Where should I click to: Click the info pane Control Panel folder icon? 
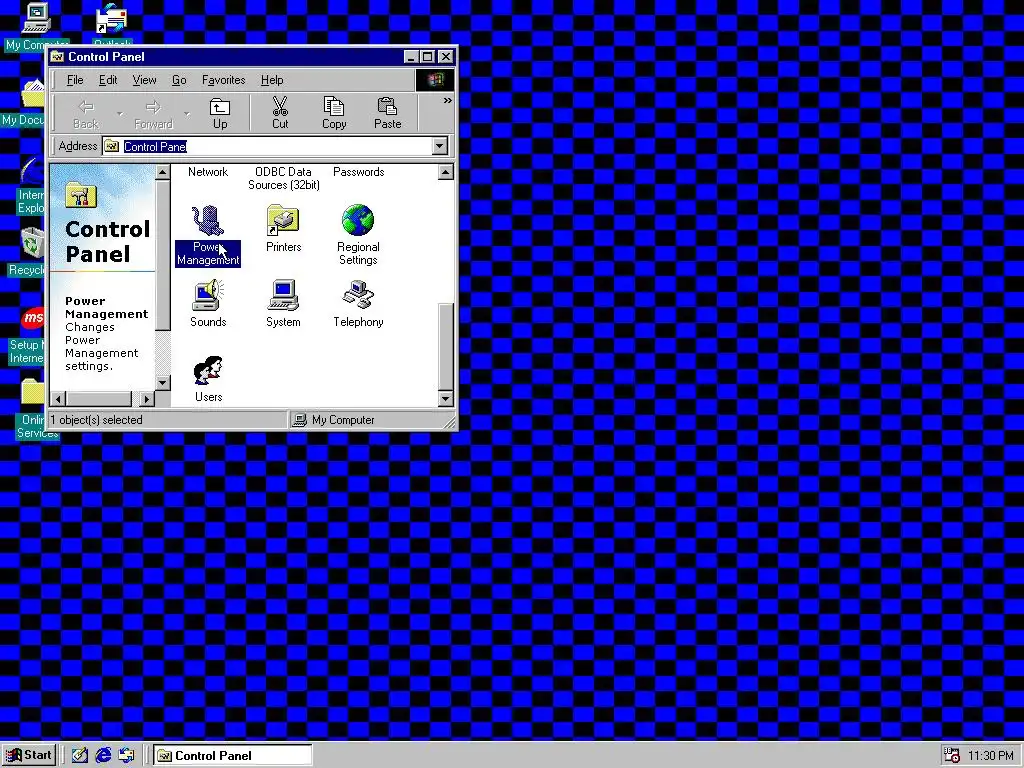coord(81,195)
